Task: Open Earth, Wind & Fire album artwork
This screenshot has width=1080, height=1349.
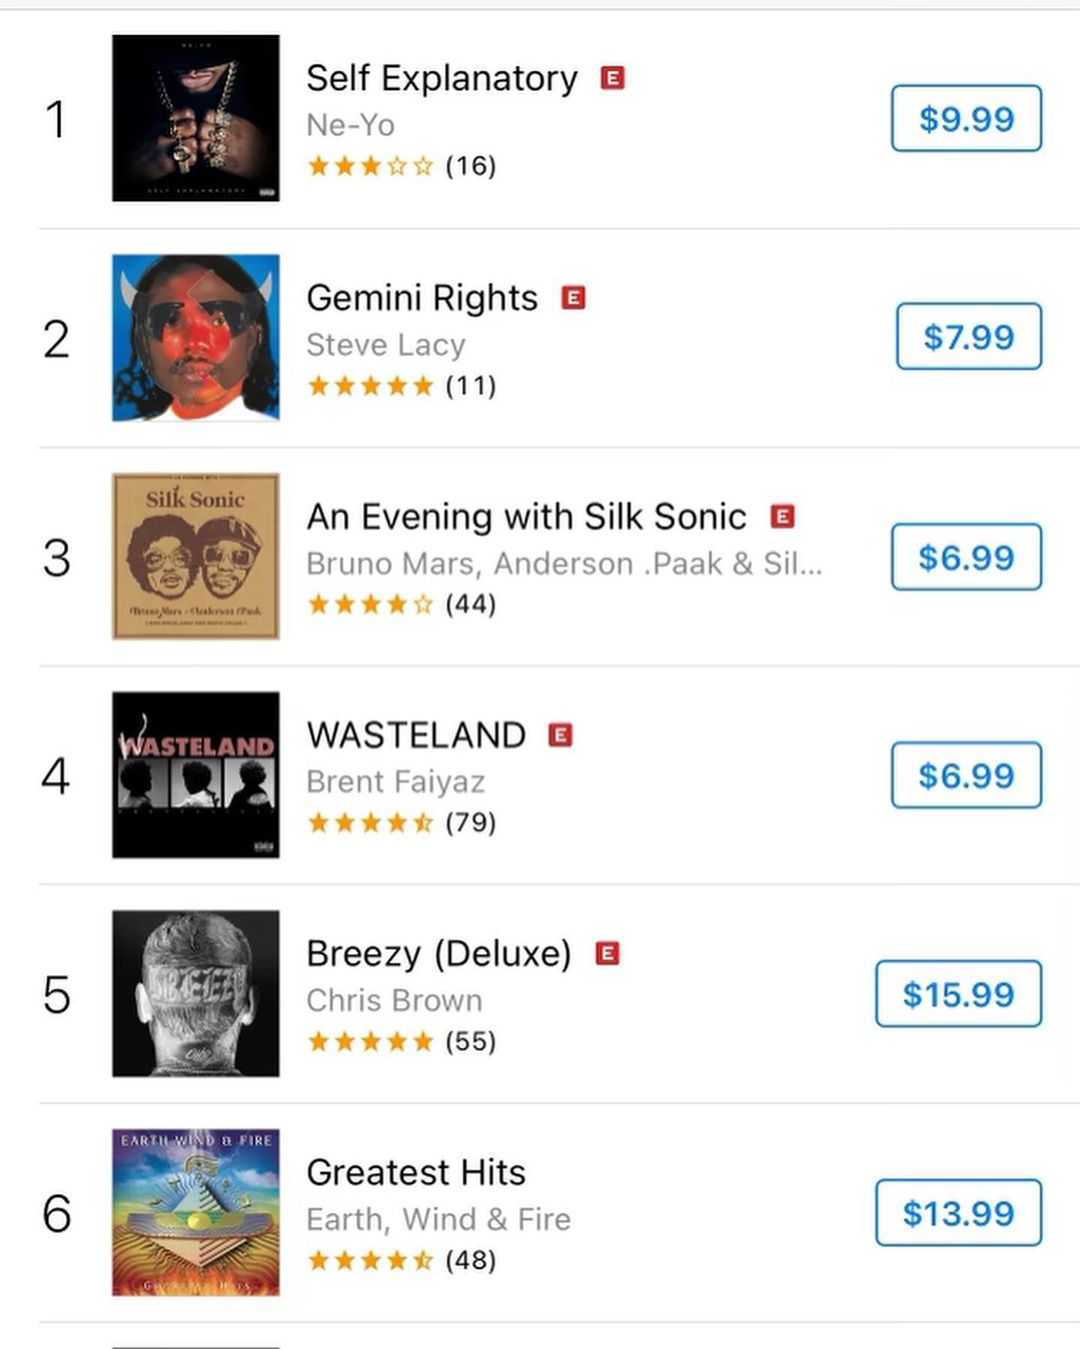Action: click(196, 1212)
